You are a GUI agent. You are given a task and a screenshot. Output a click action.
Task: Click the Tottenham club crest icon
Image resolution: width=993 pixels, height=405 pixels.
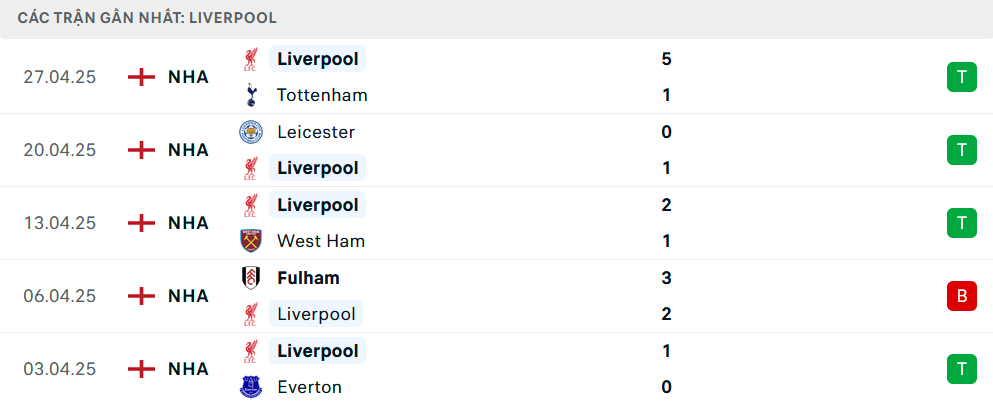point(250,95)
